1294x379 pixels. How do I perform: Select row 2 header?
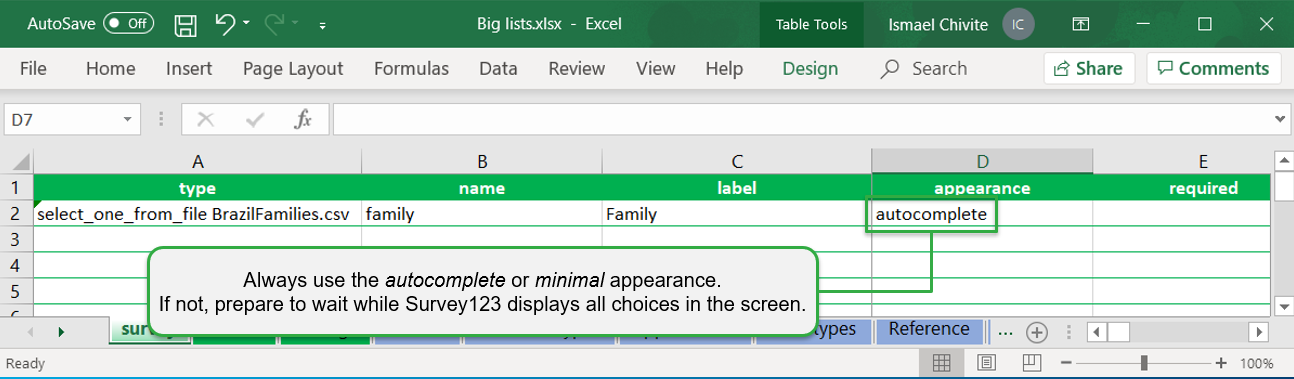click(x=17, y=213)
